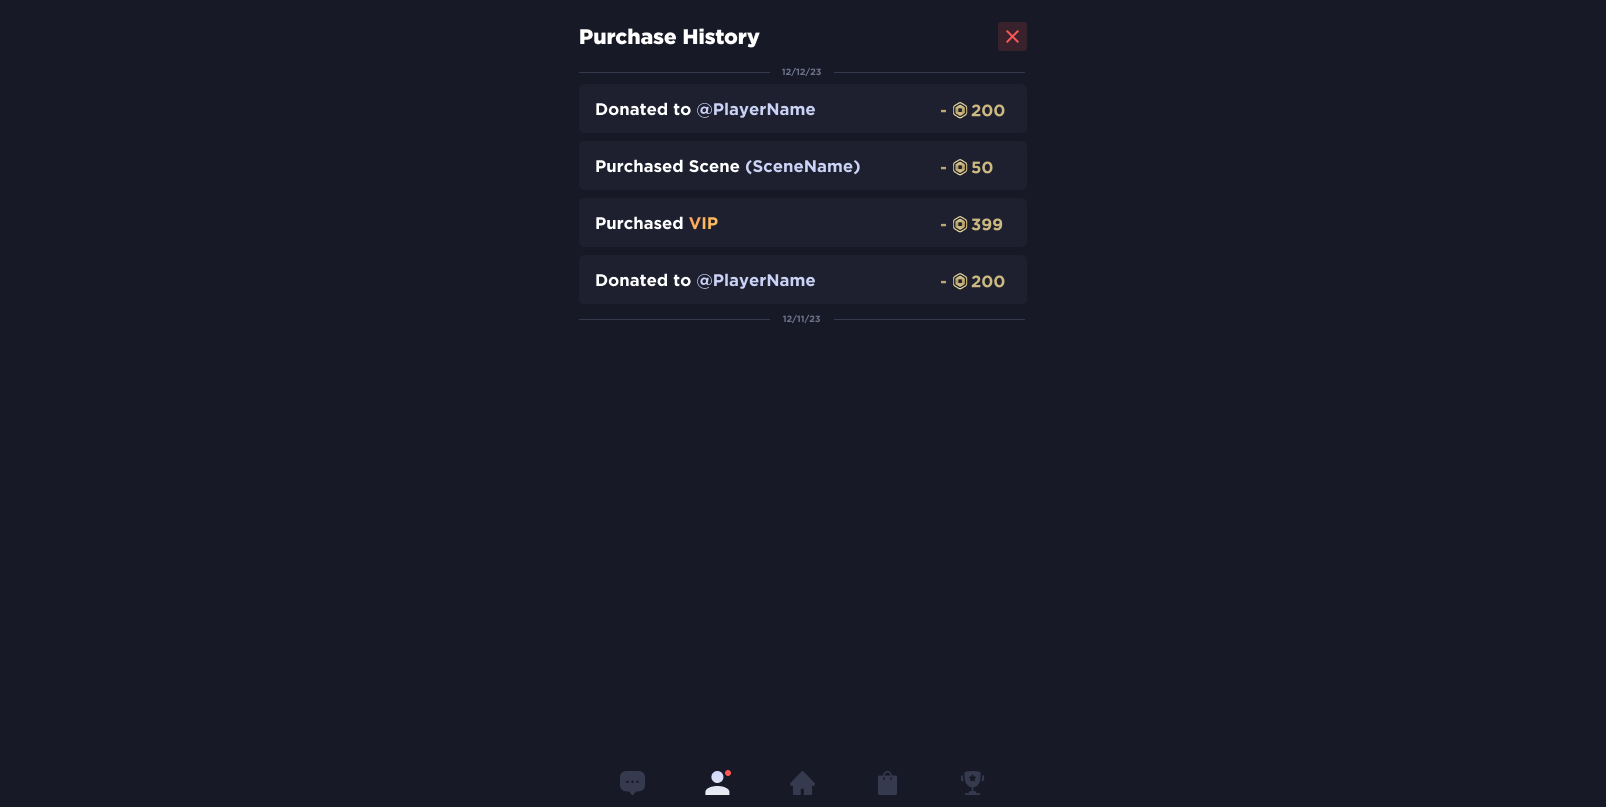Open @PlayerName in the last donation entry
This screenshot has height=807, width=1606.
(x=756, y=281)
